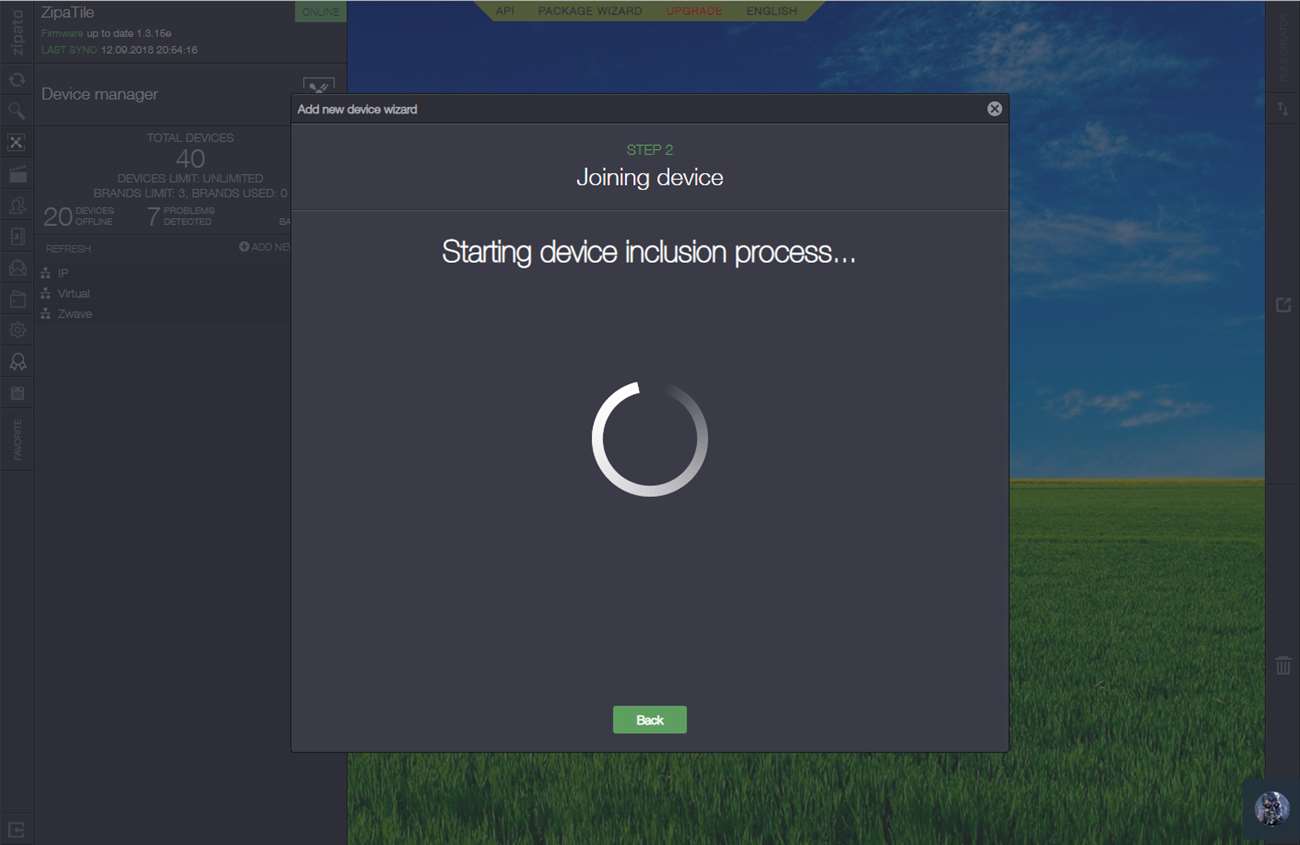Click the red UPGRADE tab
Viewport: 1300px width, 845px height.
point(694,11)
